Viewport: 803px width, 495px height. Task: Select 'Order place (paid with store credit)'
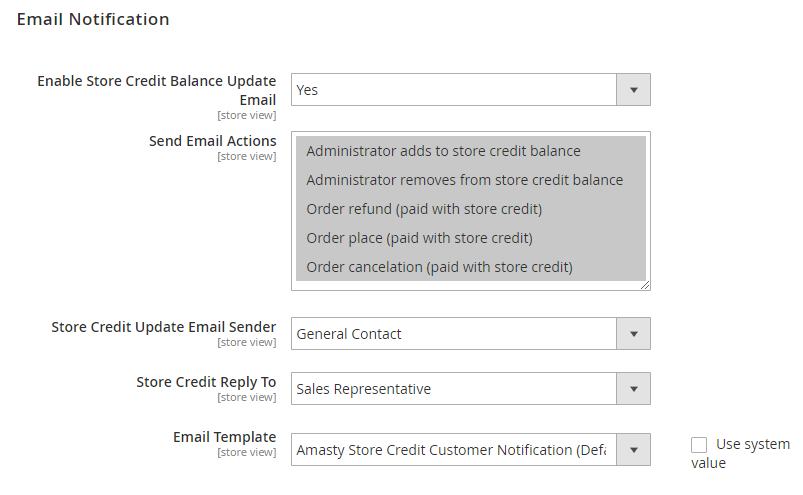tap(419, 238)
